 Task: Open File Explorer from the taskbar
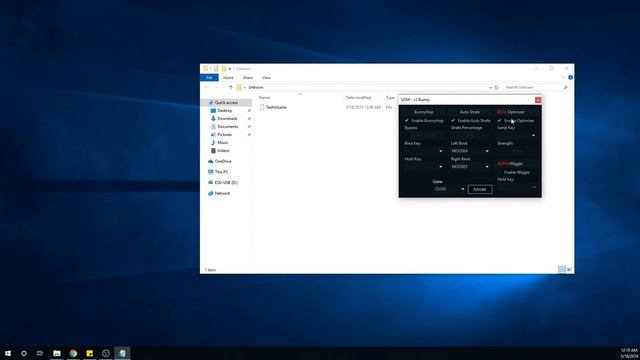[57, 353]
